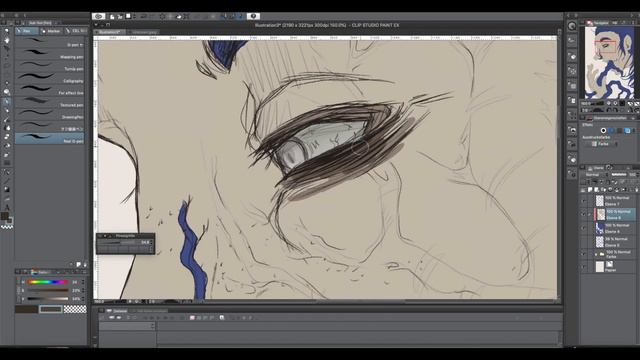Select layer Ebene 7 in layer list
This screenshot has width=640, height=360.
[615, 200]
